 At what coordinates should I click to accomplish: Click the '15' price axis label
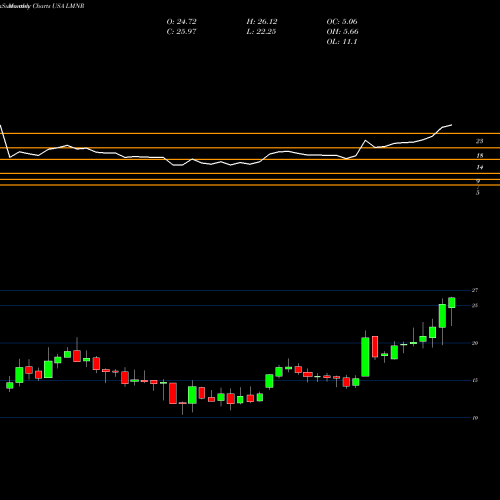click(x=475, y=380)
